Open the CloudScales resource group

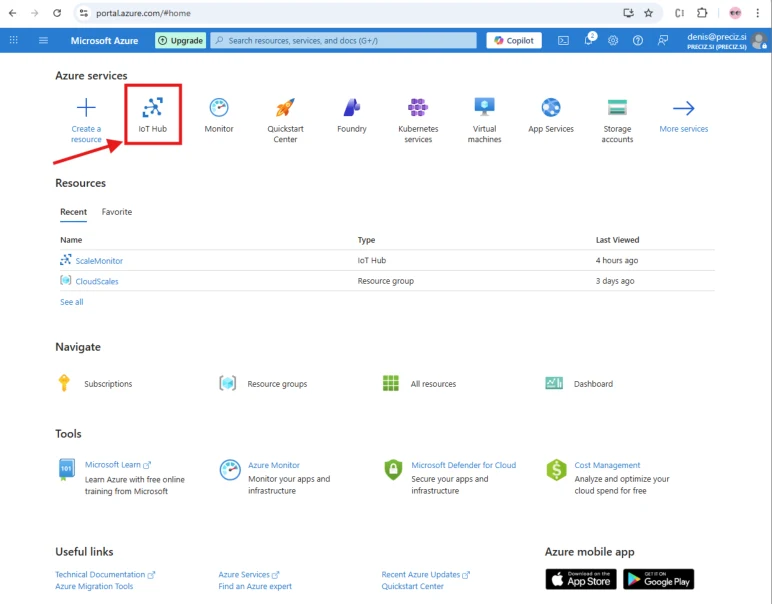(x=97, y=282)
